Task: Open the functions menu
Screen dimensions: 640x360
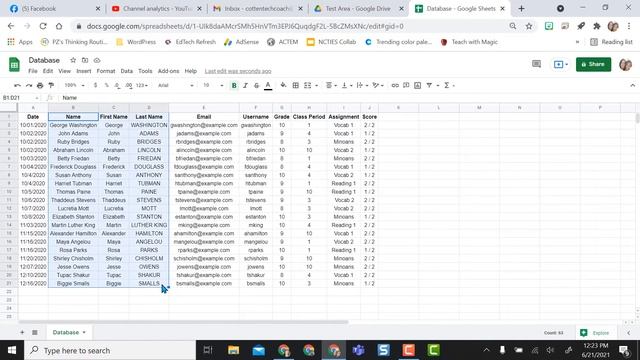Action: click(x=449, y=85)
